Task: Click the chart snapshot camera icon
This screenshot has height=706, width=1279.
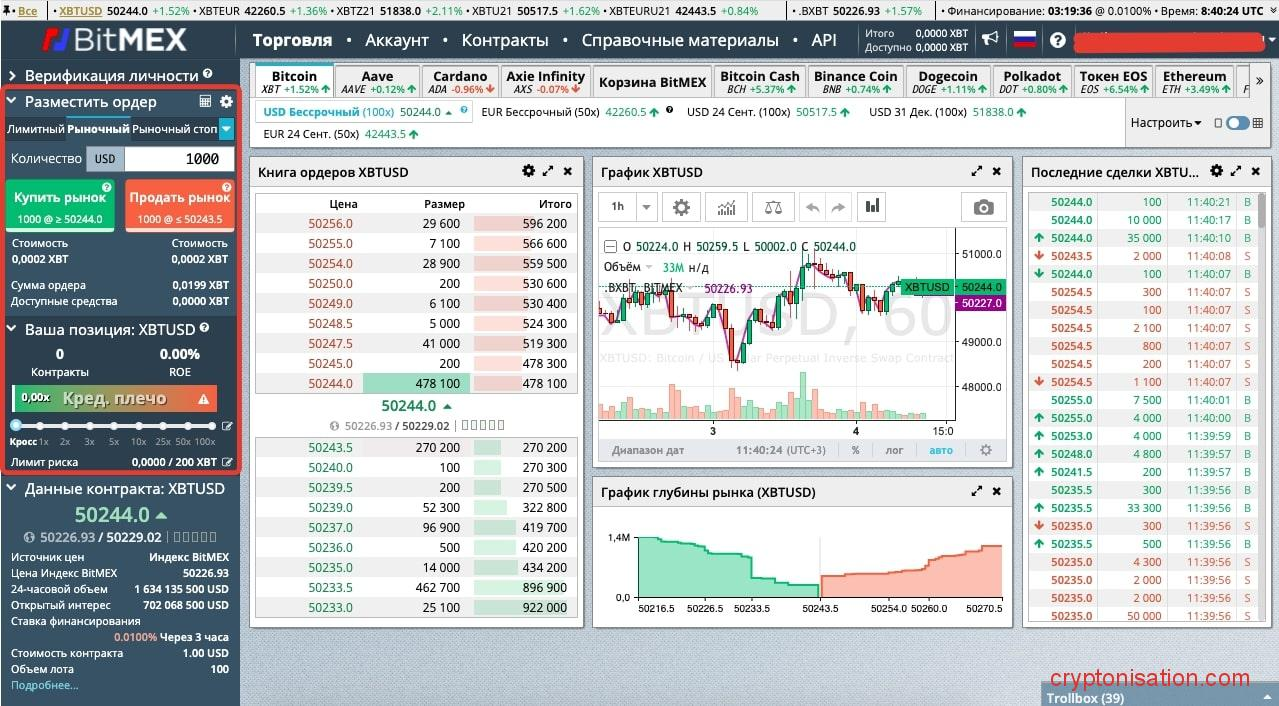Action: 983,207
